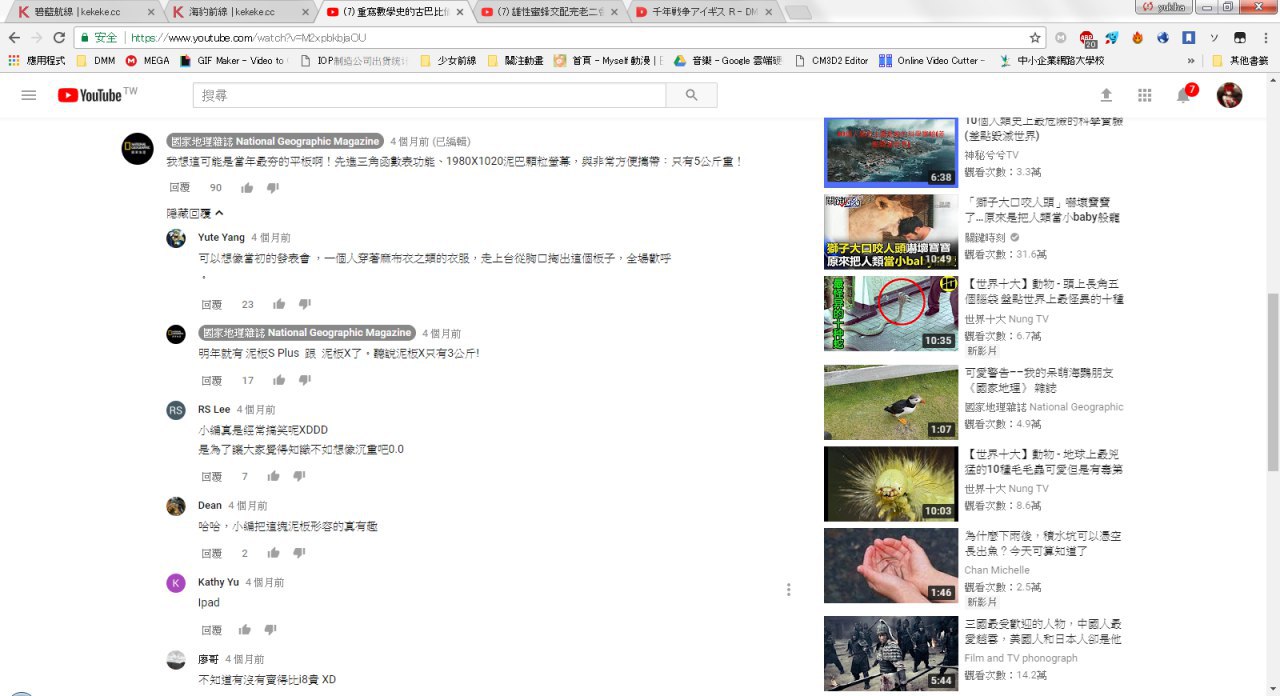The width and height of the screenshot is (1280, 696).
Task: Collapse replies with 隱藏回覆
Action: click(x=195, y=213)
